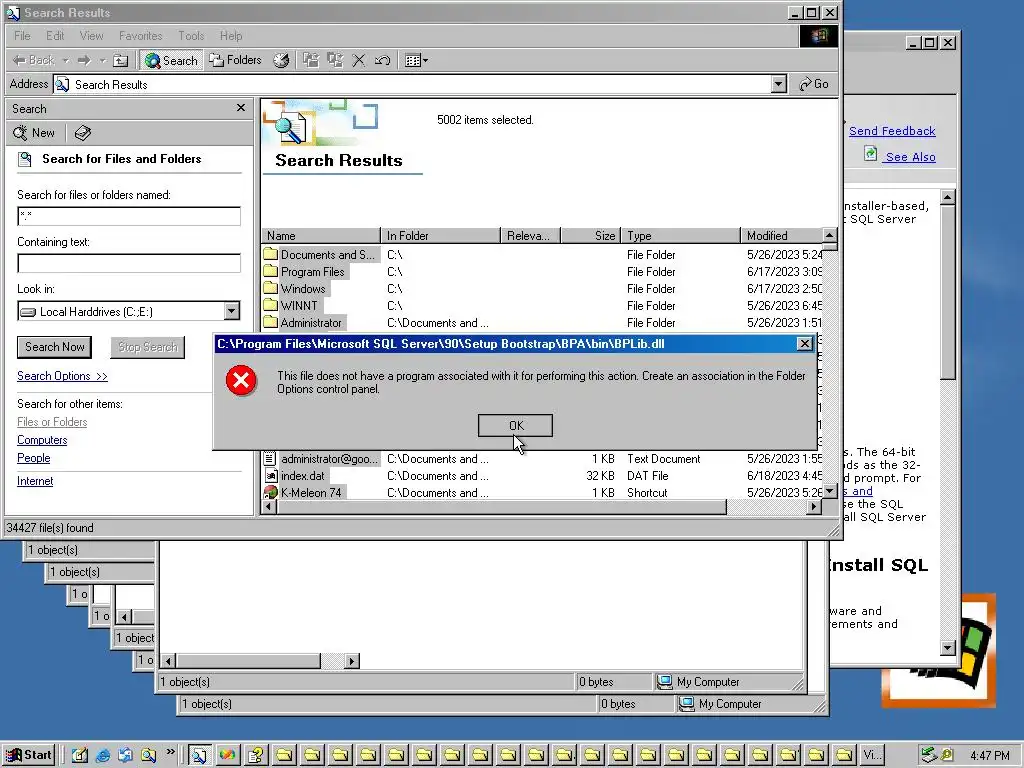Viewport: 1024px width, 768px height.
Task: Click the Undo toolbar icon
Action: tap(383, 60)
